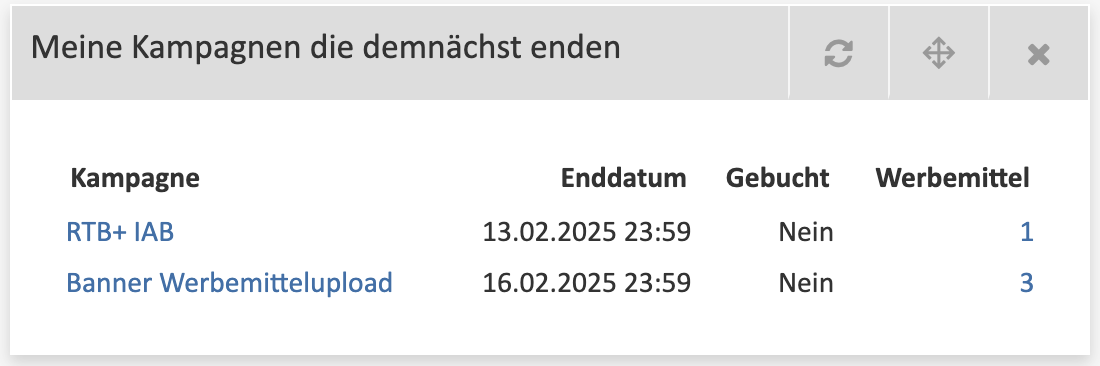Select the 16.02.2025 end date cell
This screenshot has height=366, width=1100.
[x=586, y=283]
